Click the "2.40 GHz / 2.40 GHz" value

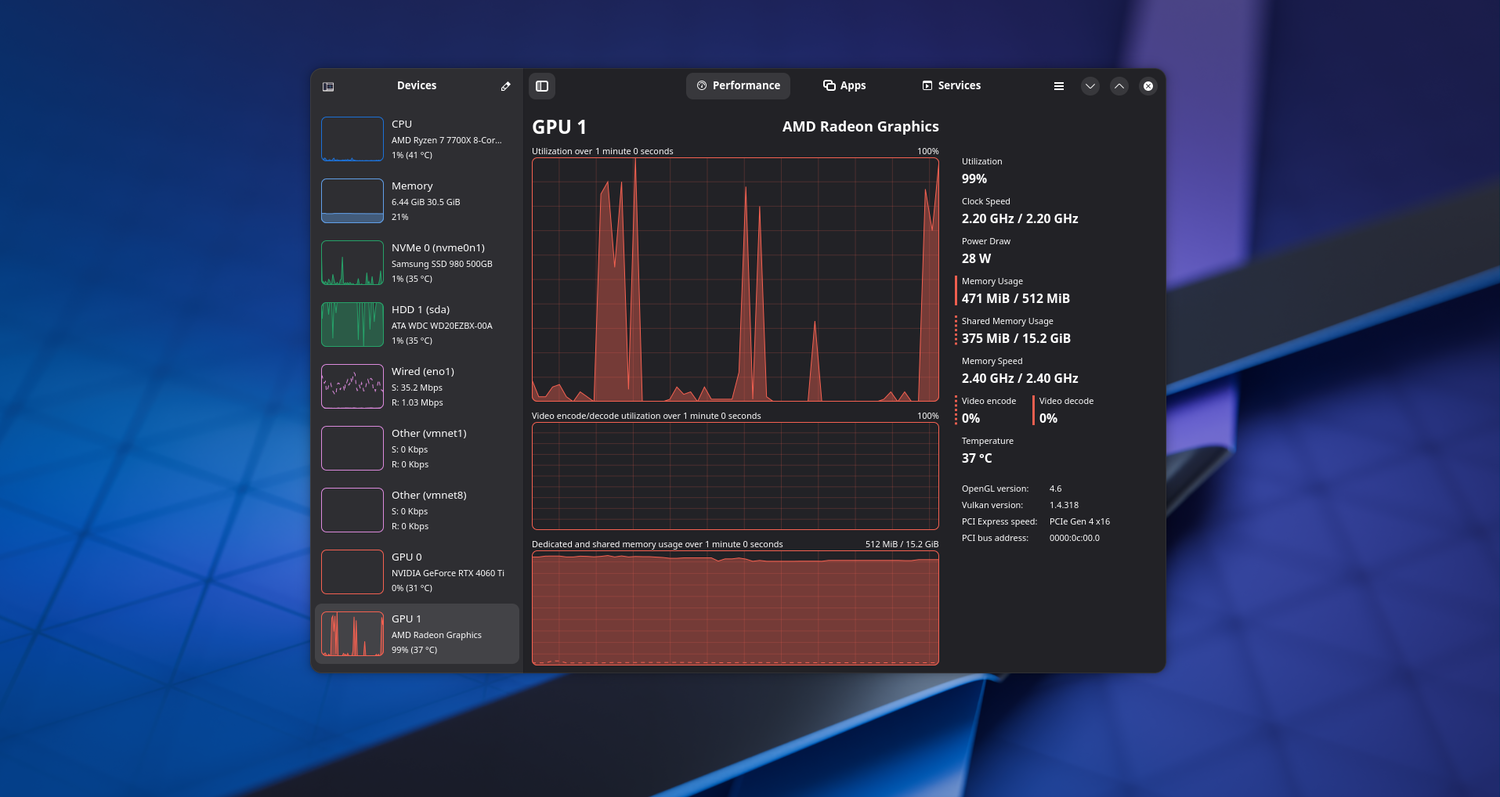pyautogui.click(x=1020, y=379)
